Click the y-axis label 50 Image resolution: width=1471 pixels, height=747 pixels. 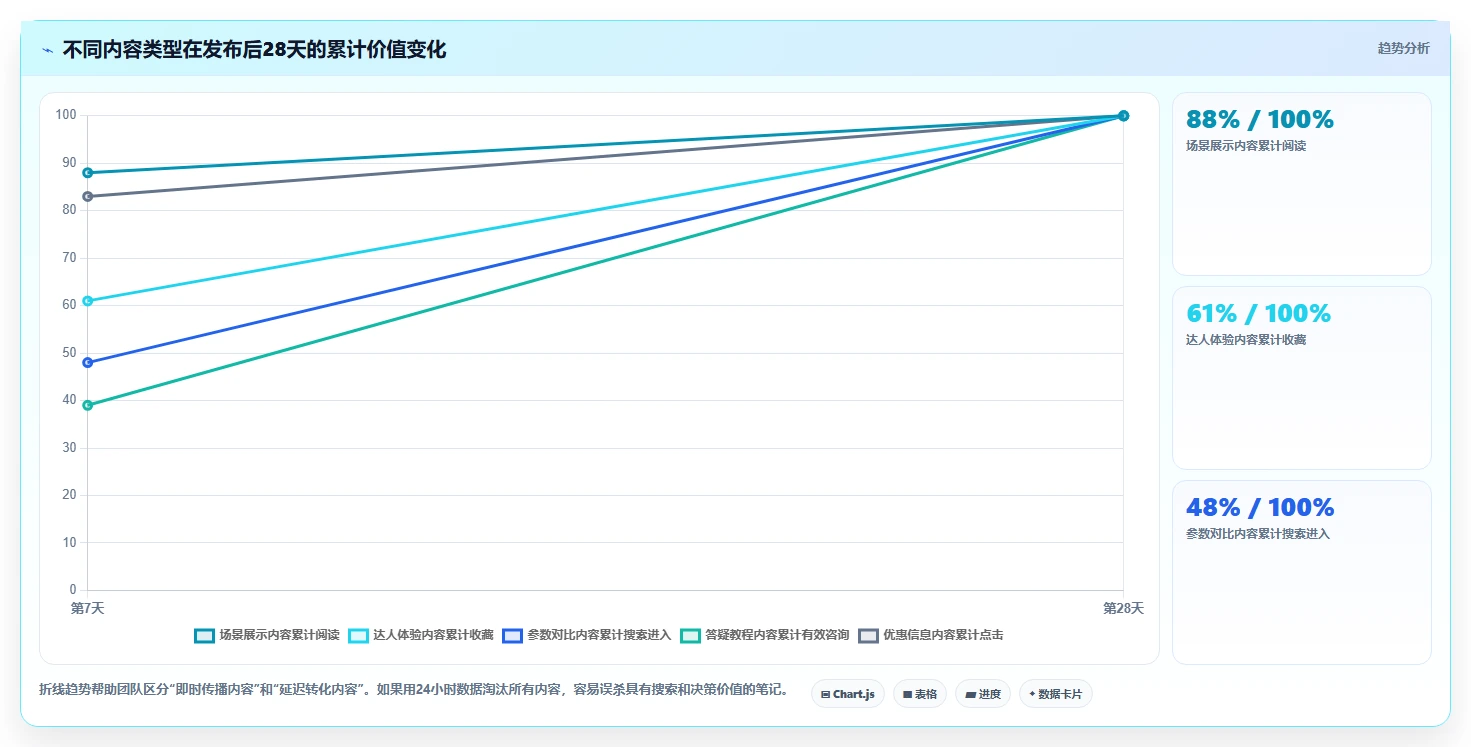[x=70, y=353]
